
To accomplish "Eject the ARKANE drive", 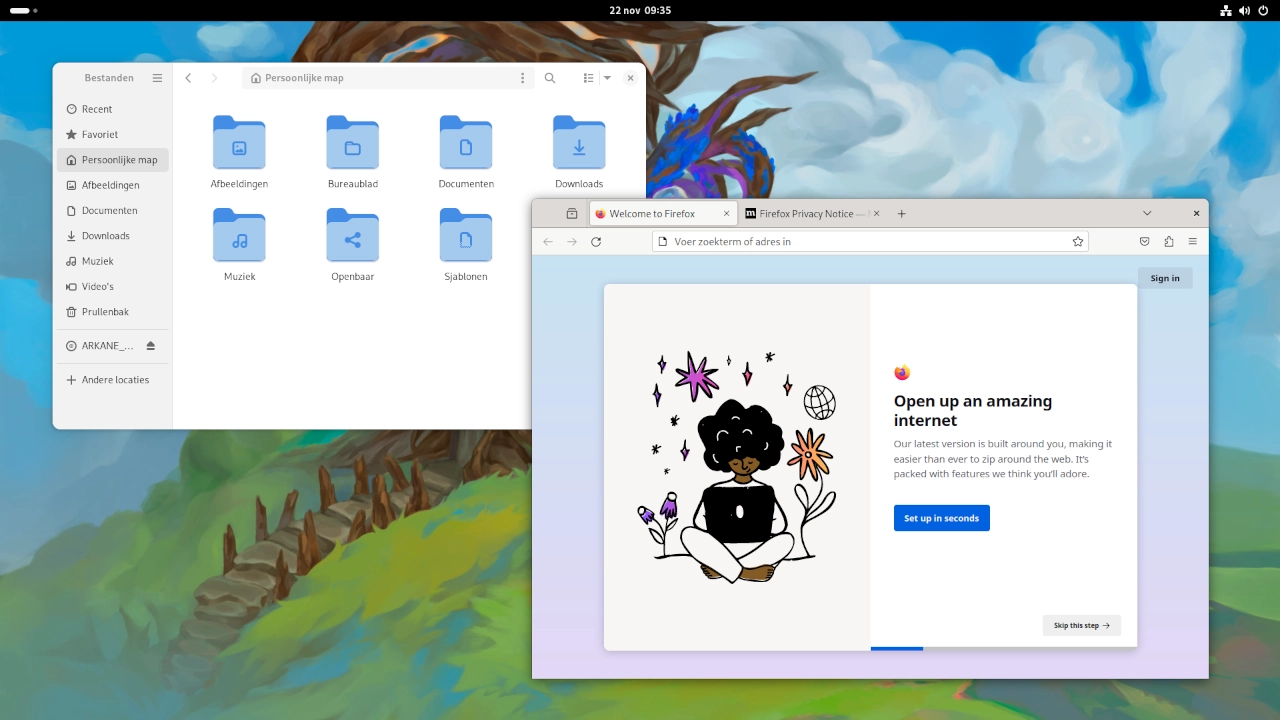I will [151, 346].
